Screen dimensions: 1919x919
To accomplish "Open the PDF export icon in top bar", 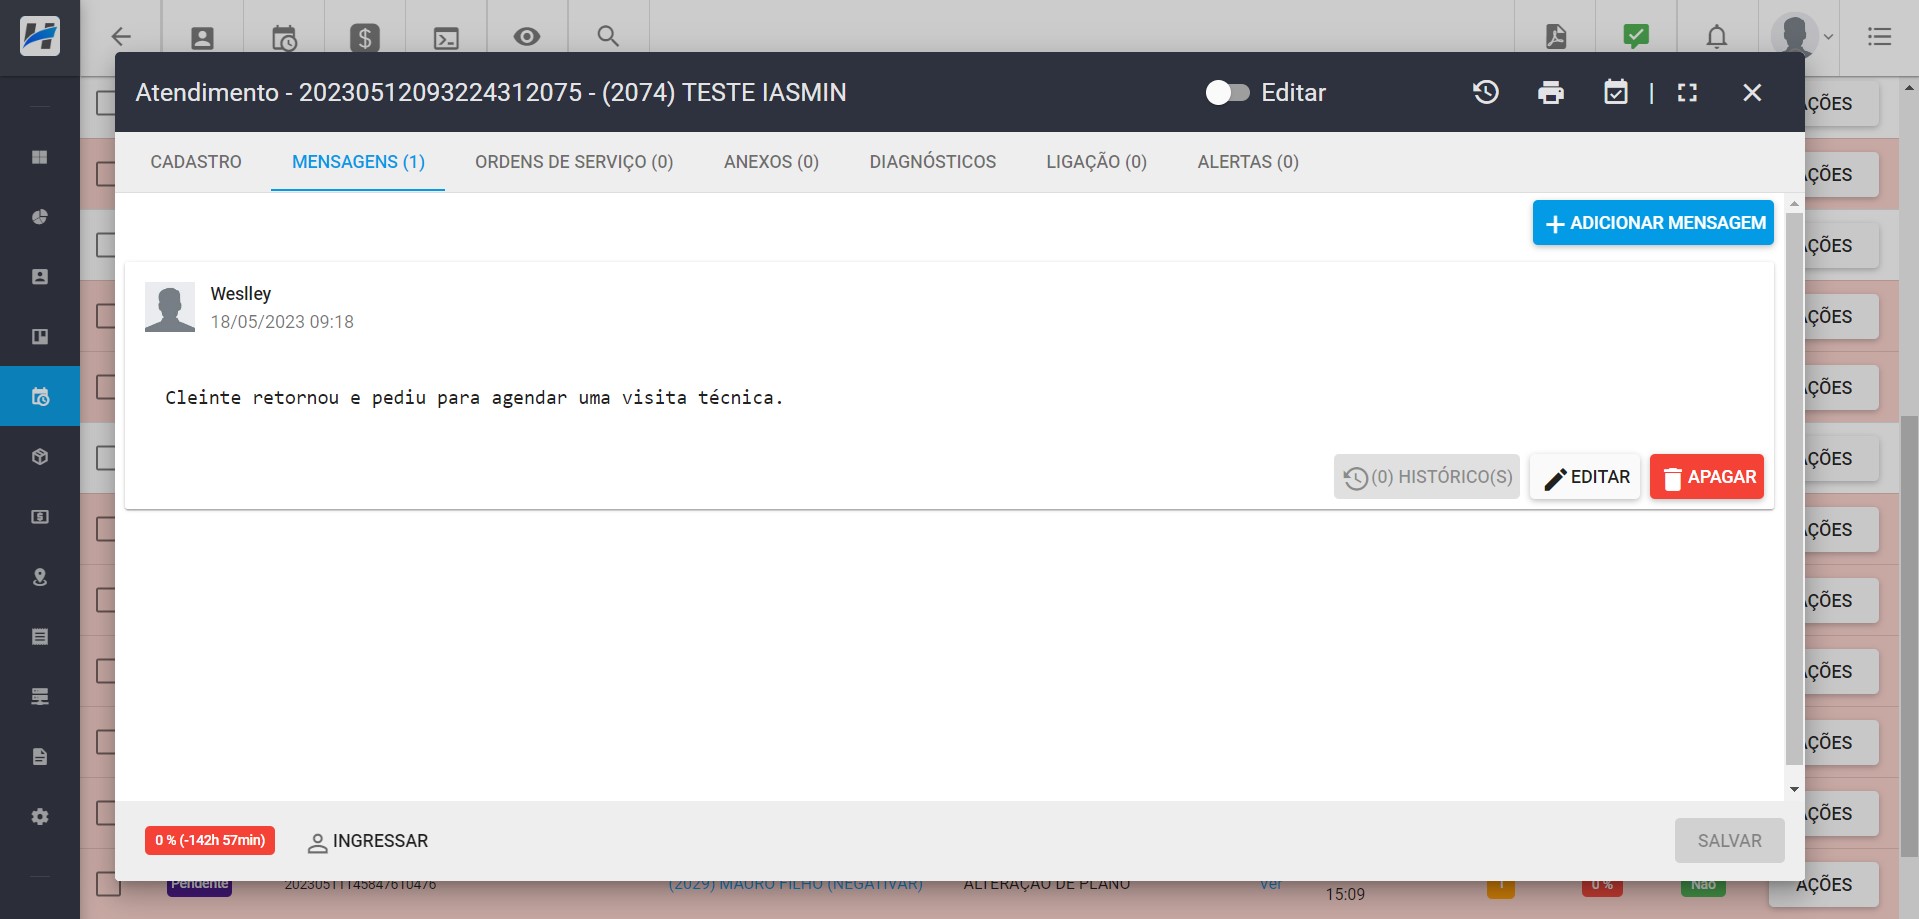I will [x=1556, y=37].
